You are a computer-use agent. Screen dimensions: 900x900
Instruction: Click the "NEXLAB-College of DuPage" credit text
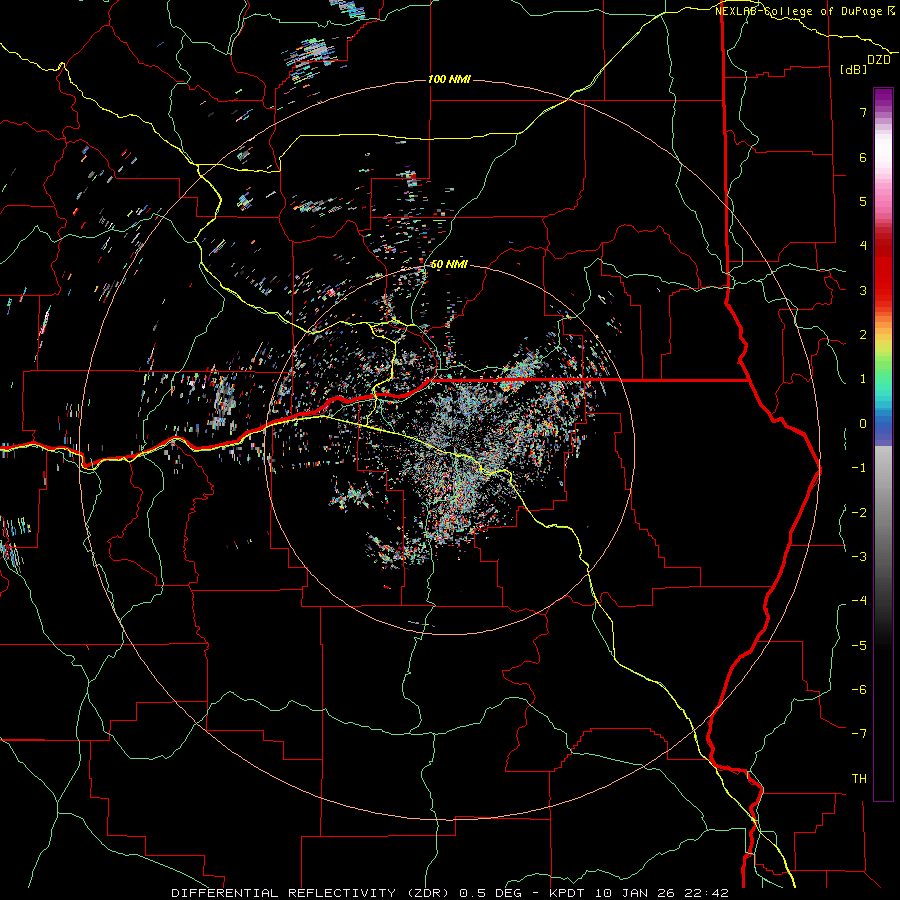coord(800,11)
